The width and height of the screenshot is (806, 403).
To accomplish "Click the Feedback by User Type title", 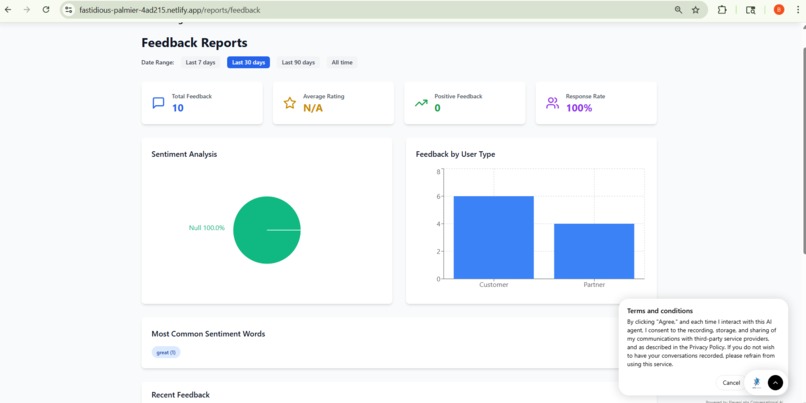I will (x=455, y=154).
